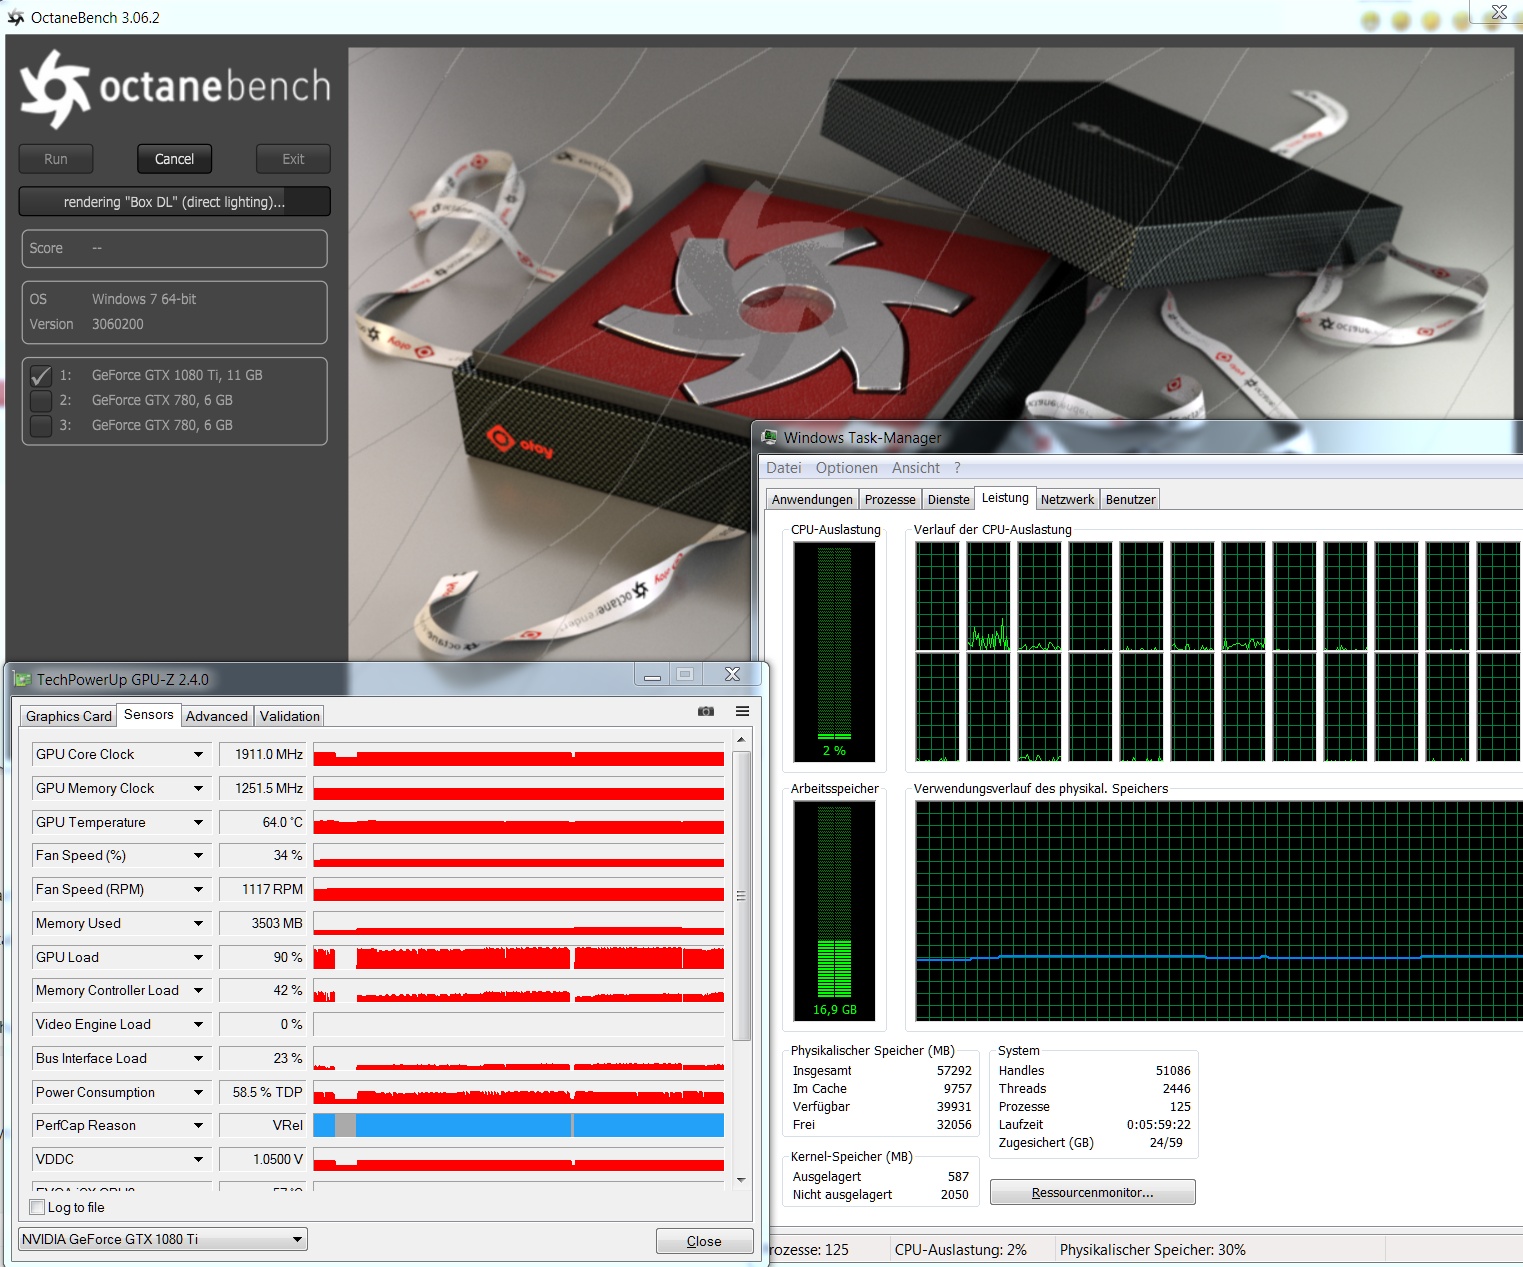Click the CPU-Auslastung meter showing 2 %
The width and height of the screenshot is (1523, 1267).
(834, 651)
